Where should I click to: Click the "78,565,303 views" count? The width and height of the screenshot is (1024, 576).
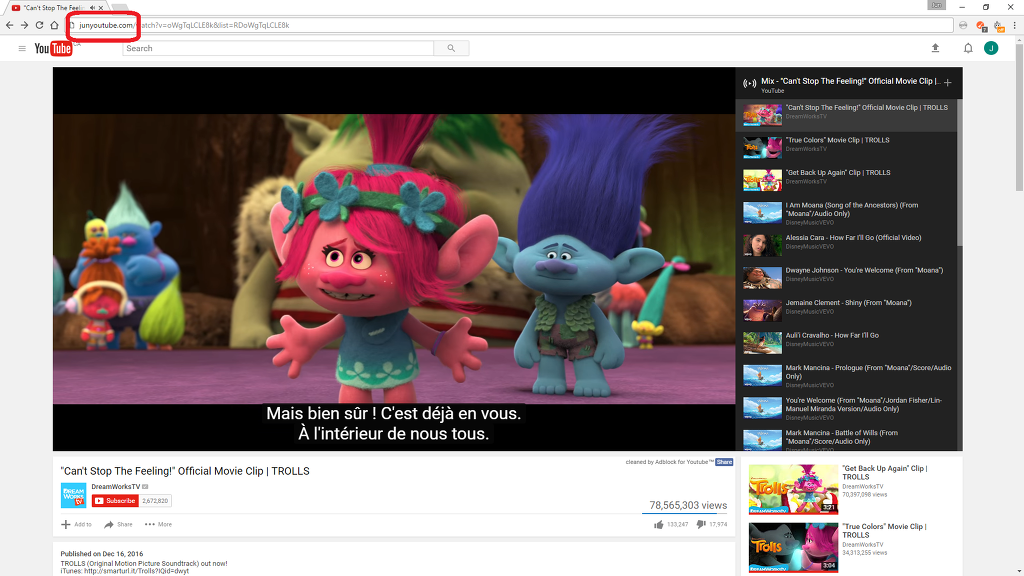point(688,505)
